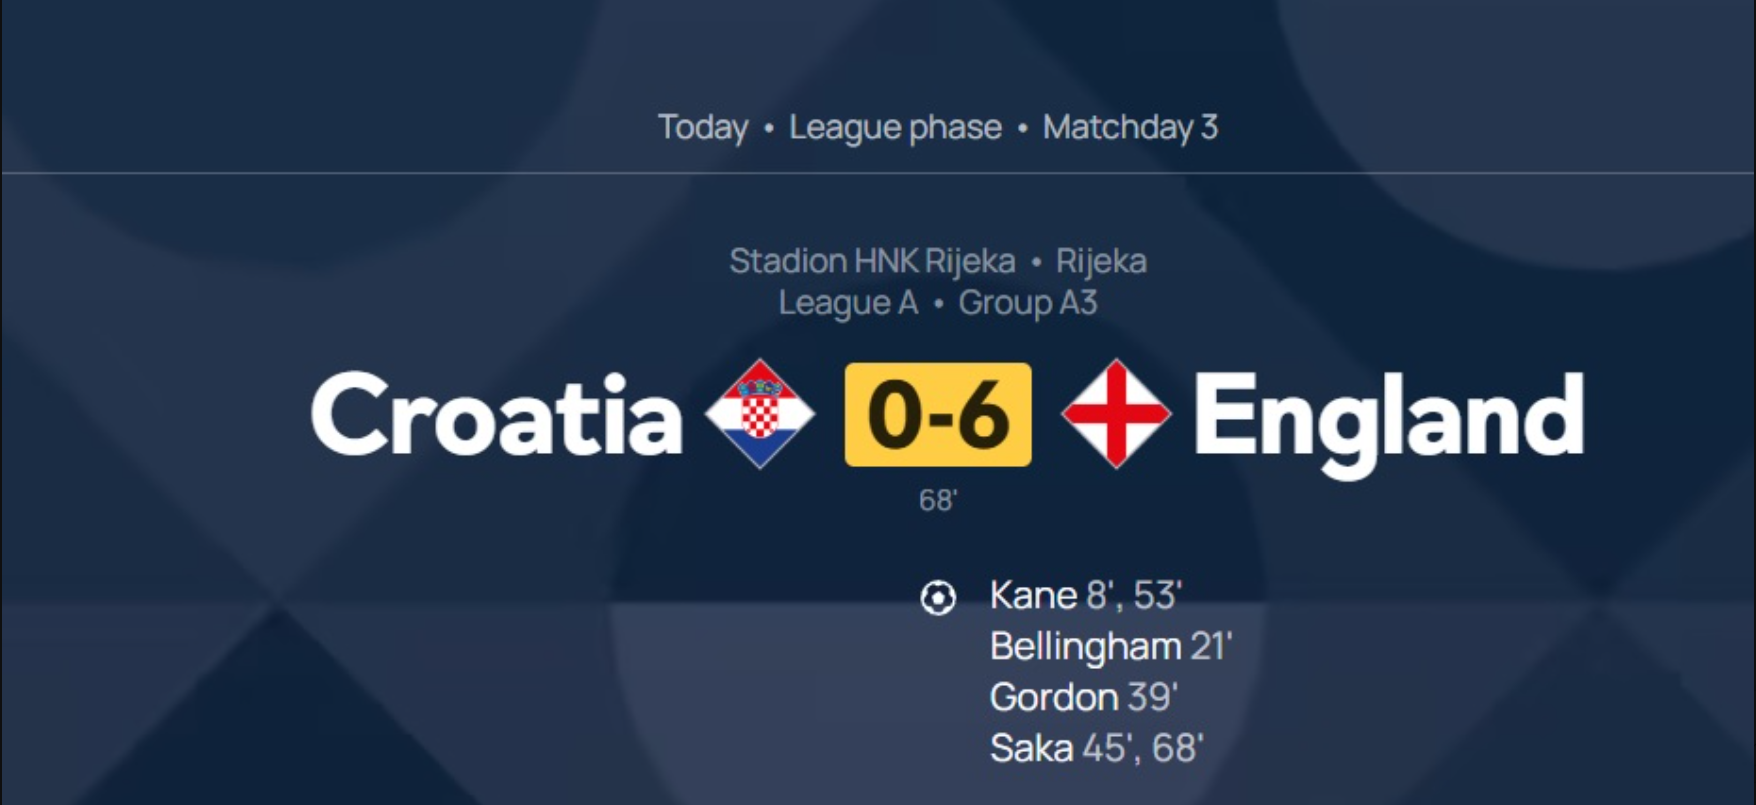Screen dimensions: 1756x805
Task: Click Kane's 53' goal time
Action: click(x=1157, y=595)
